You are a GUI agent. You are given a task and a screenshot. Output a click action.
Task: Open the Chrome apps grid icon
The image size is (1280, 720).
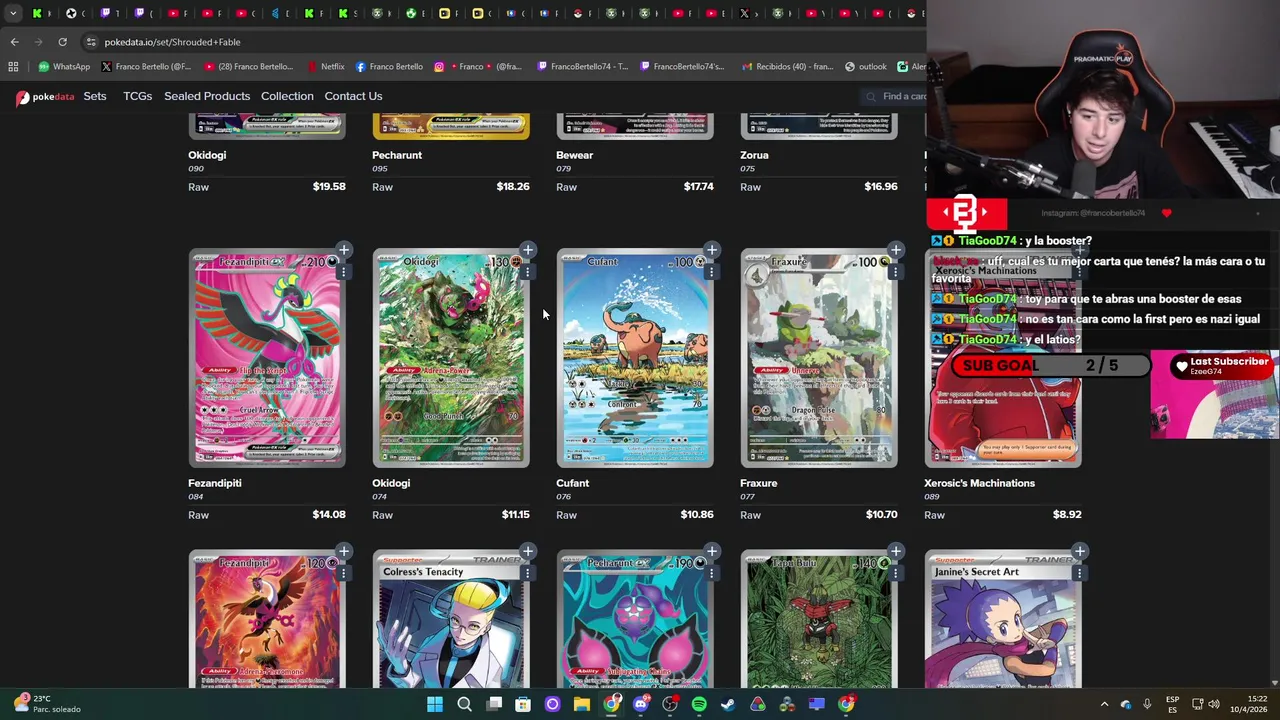coord(13,67)
